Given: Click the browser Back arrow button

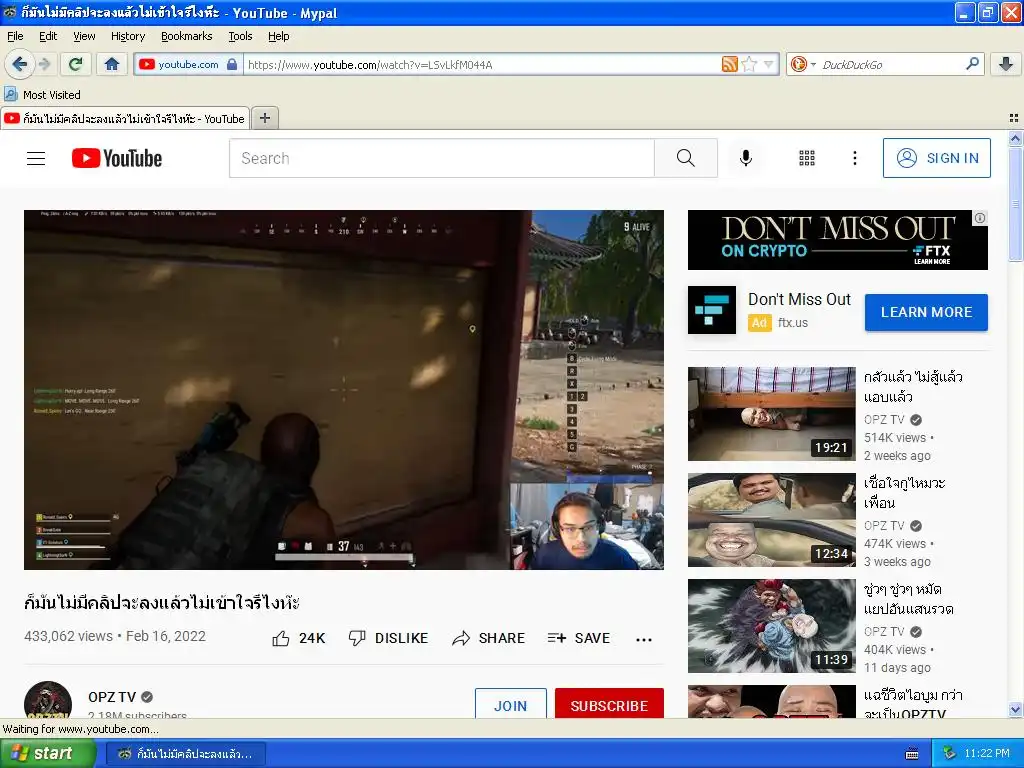Looking at the screenshot, I should pyautogui.click(x=20, y=64).
